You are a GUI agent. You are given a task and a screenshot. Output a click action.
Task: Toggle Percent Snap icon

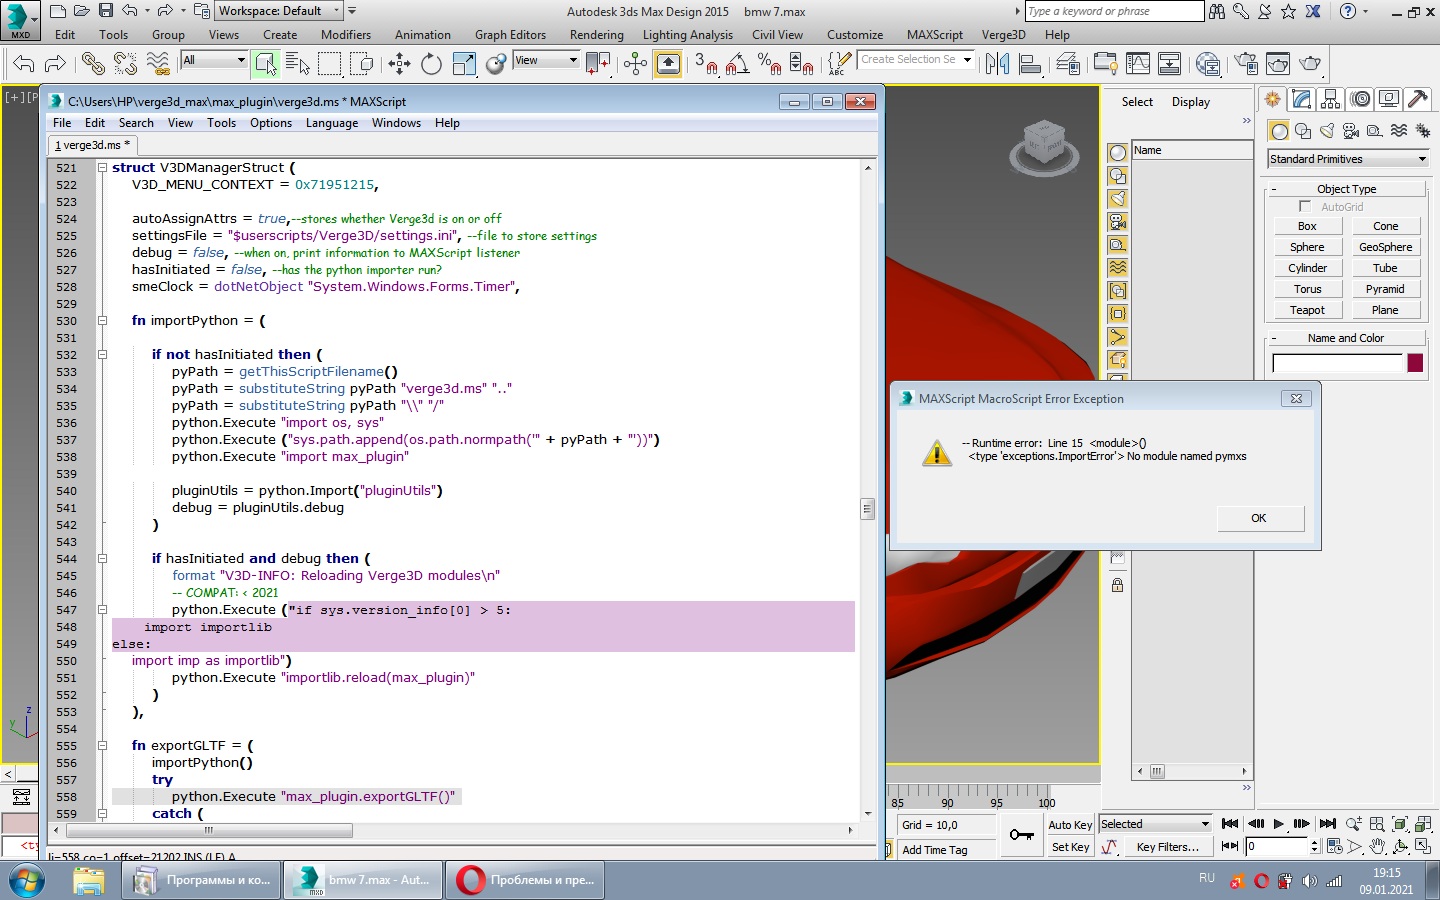point(769,64)
